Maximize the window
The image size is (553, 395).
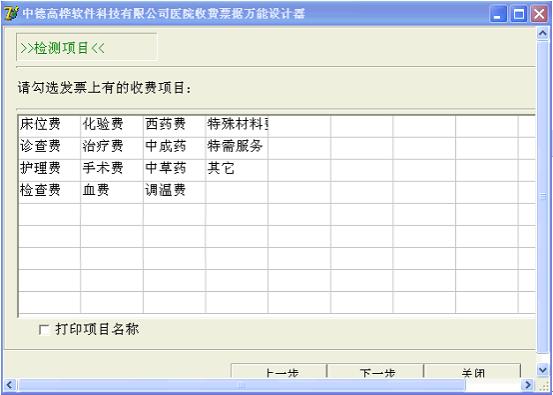519,14
